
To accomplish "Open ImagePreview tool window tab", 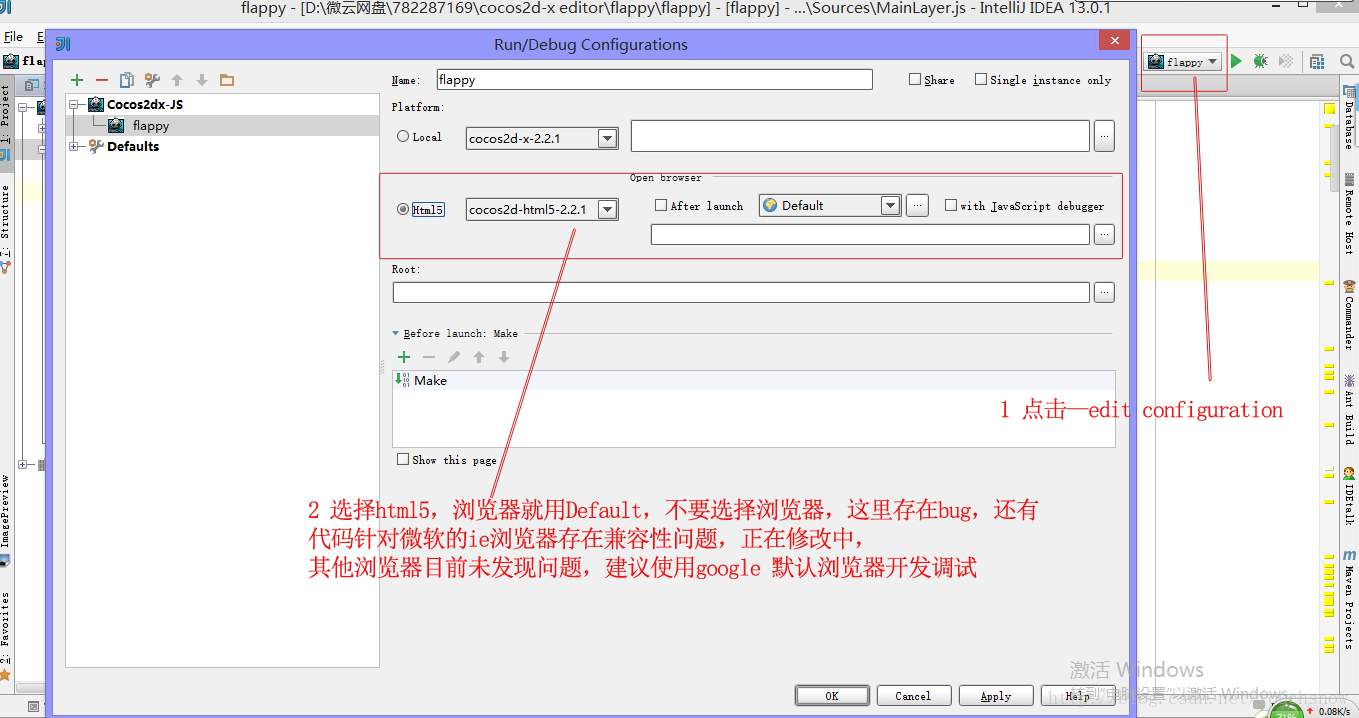I will 6,519.
